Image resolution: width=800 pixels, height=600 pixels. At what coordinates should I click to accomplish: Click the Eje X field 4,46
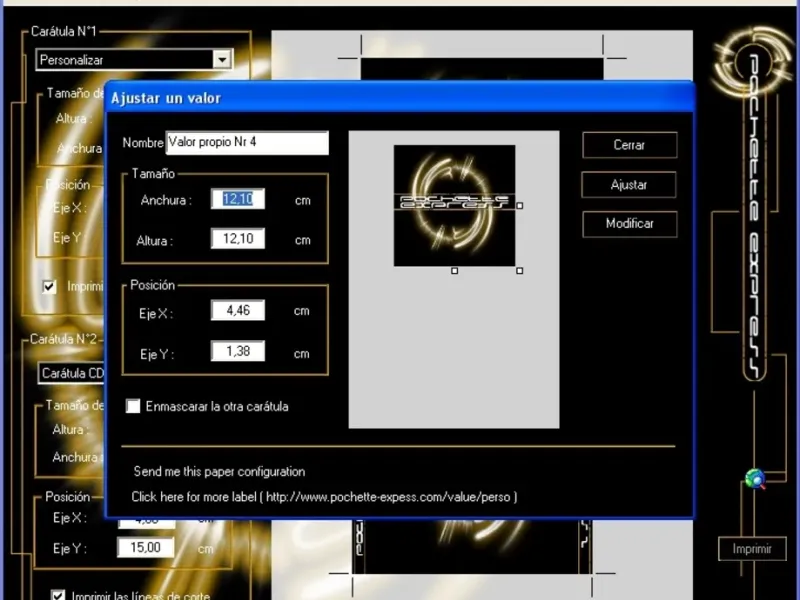[238, 310]
